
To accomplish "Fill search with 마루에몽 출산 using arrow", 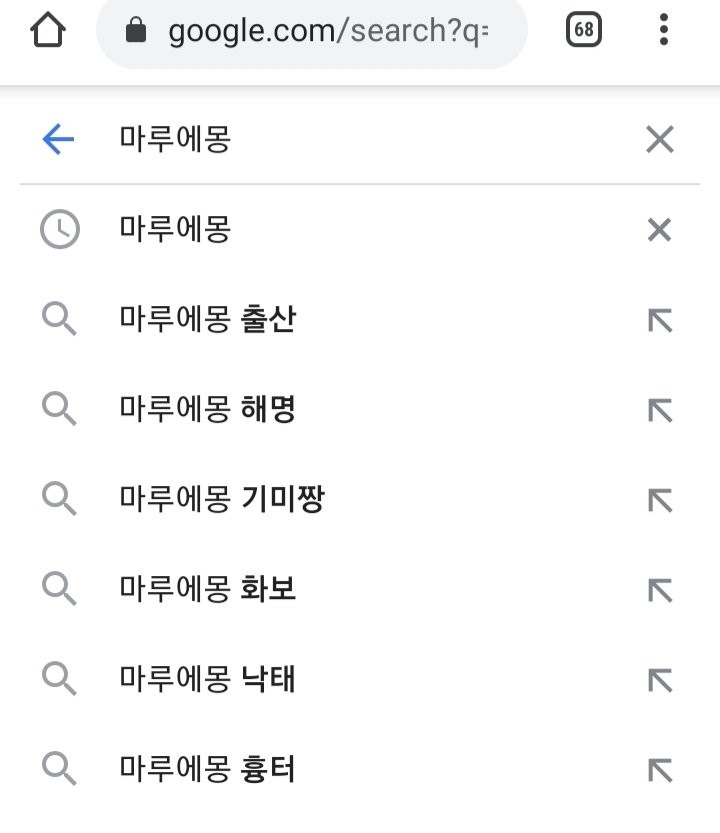I will tap(660, 320).
